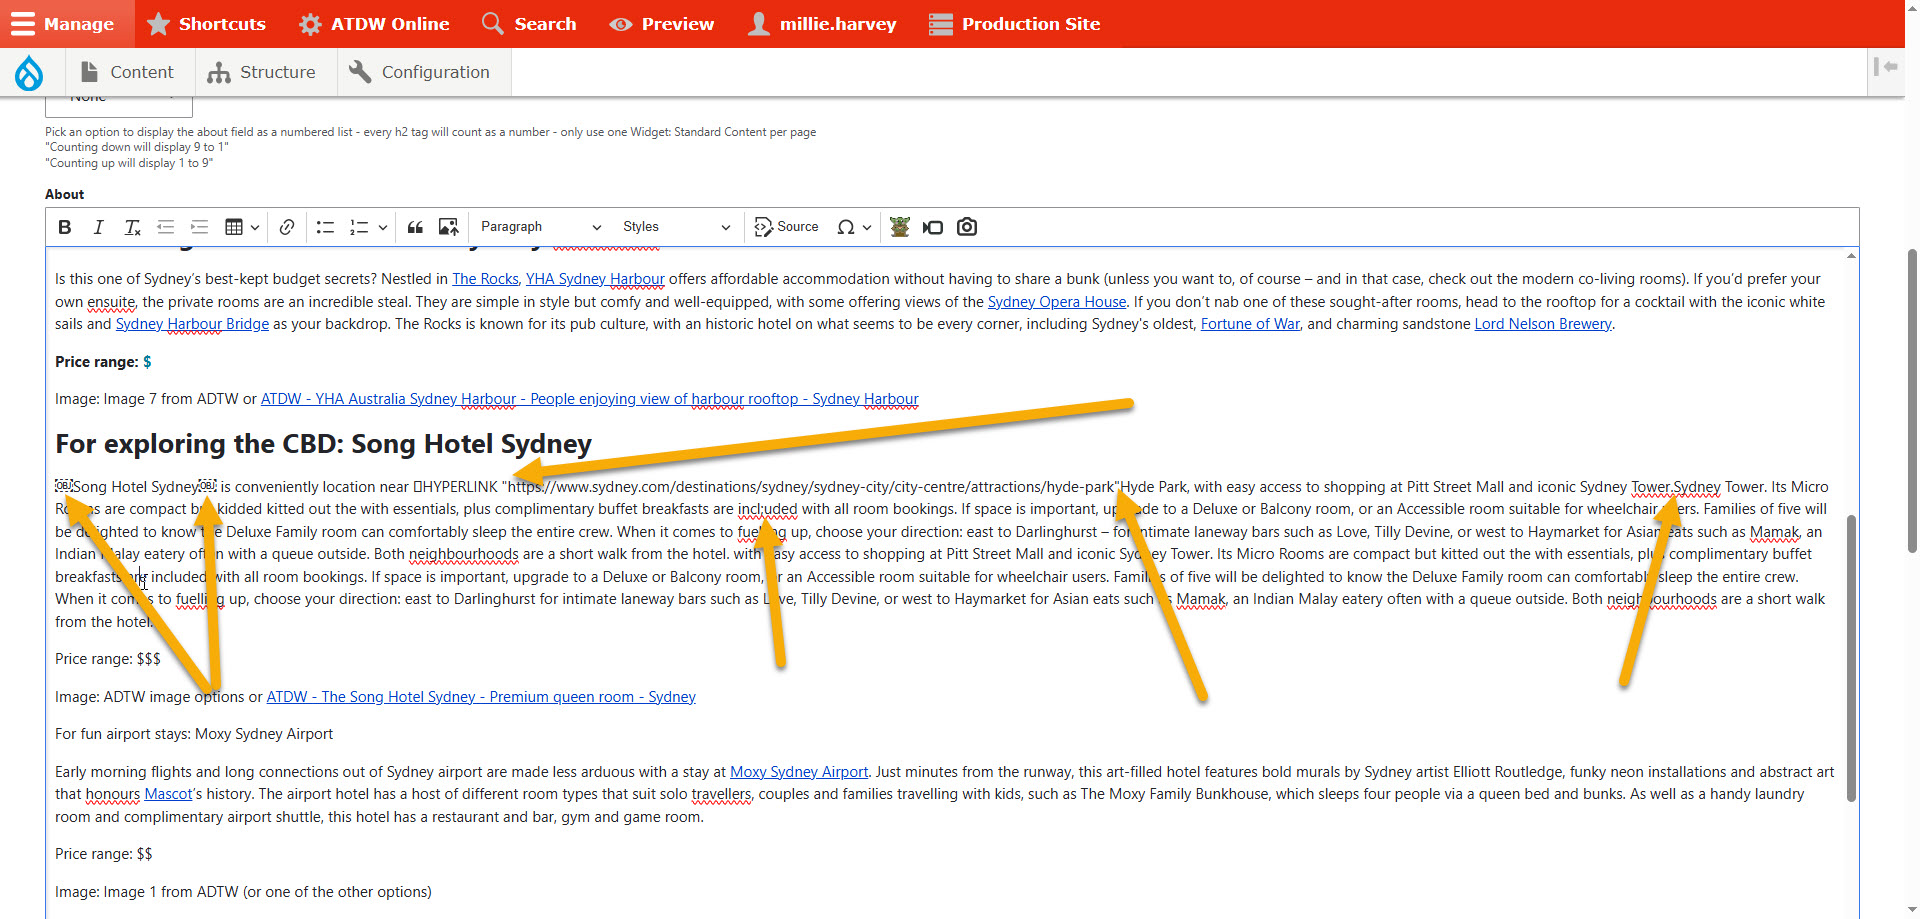Click the 'Price range: $$$' line

click(x=108, y=659)
